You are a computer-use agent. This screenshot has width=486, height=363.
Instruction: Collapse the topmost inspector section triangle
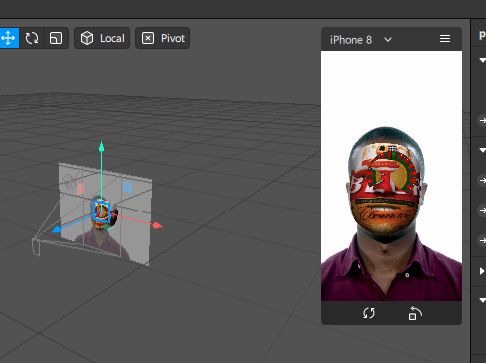point(482,60)
